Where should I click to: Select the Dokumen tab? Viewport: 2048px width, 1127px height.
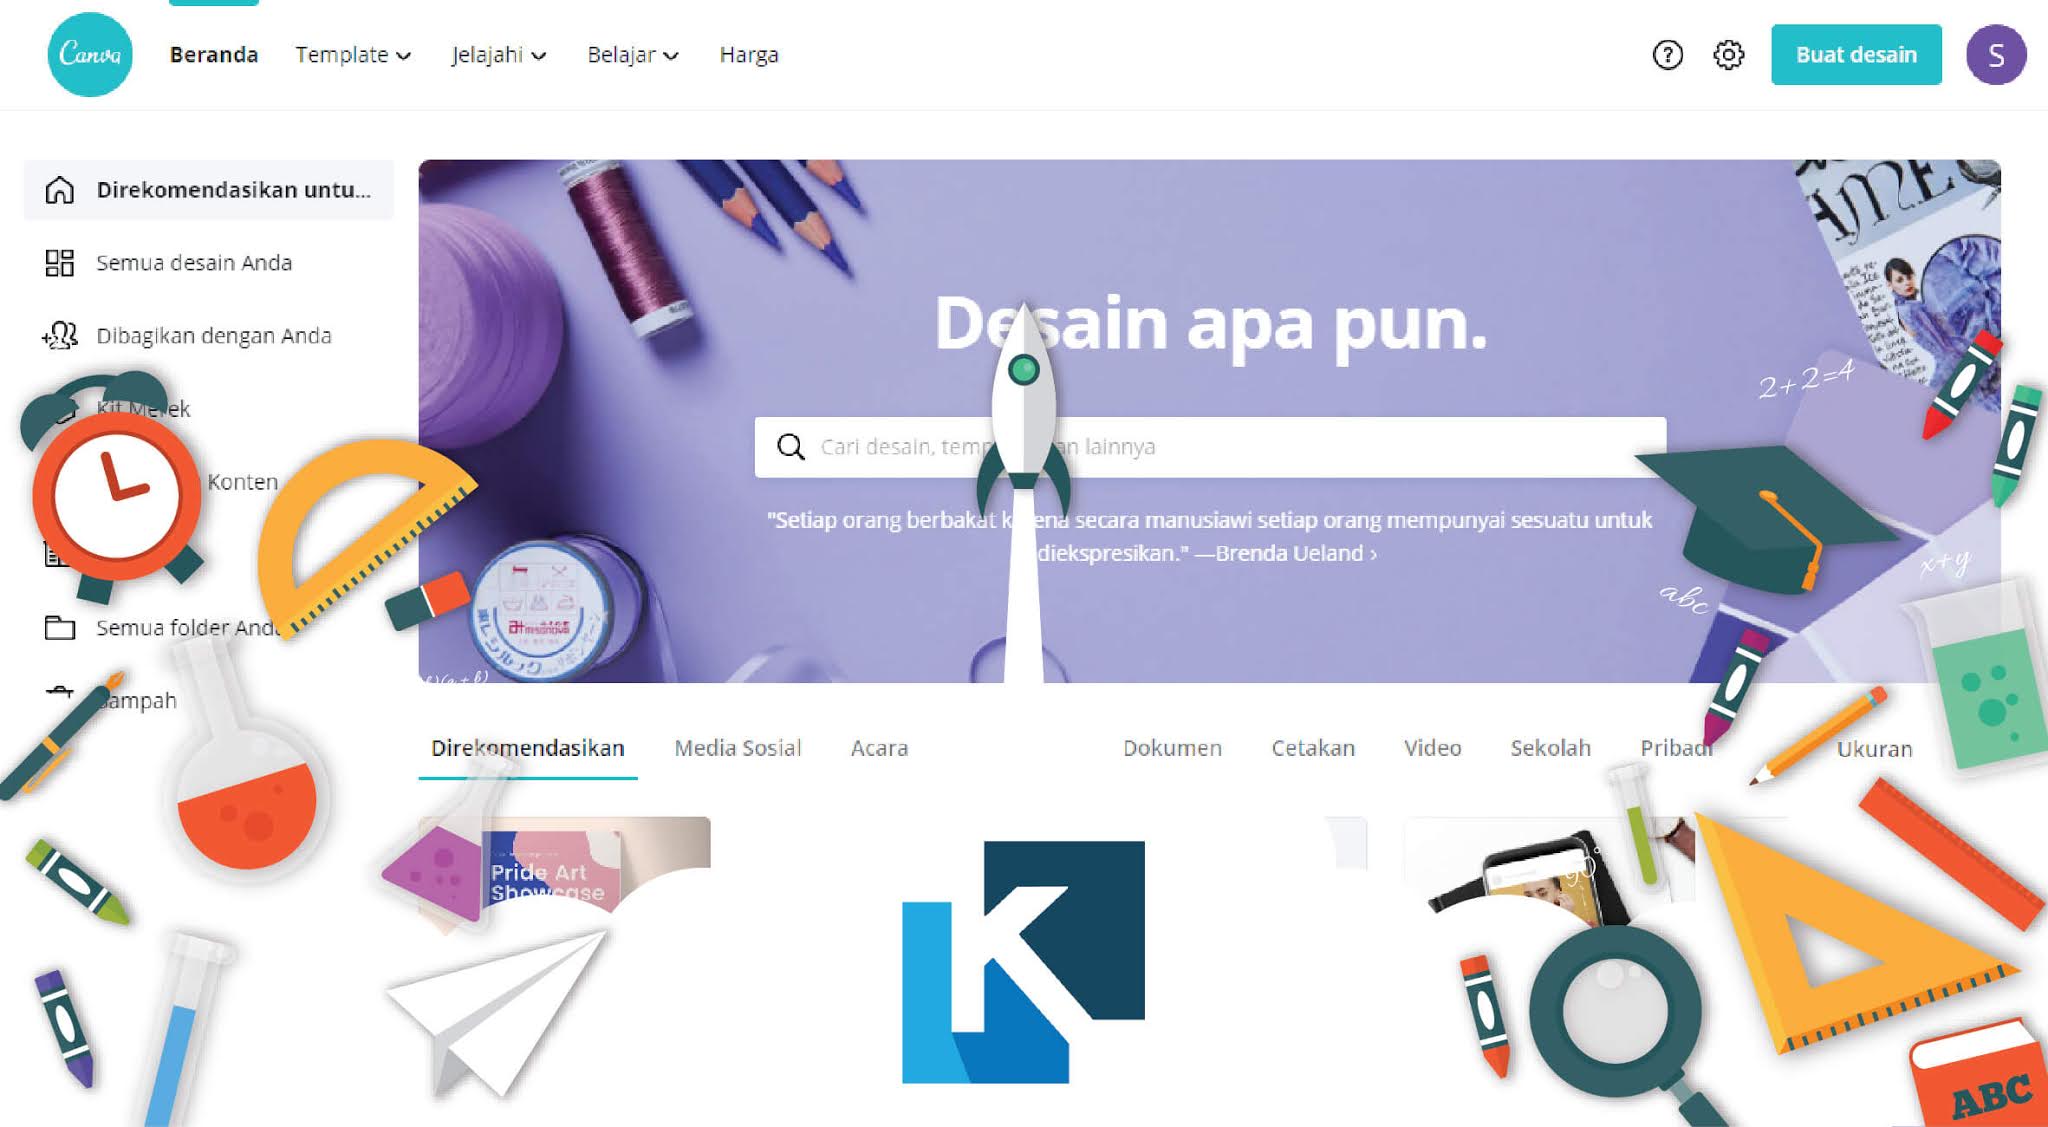click(x=1172, y=748)
